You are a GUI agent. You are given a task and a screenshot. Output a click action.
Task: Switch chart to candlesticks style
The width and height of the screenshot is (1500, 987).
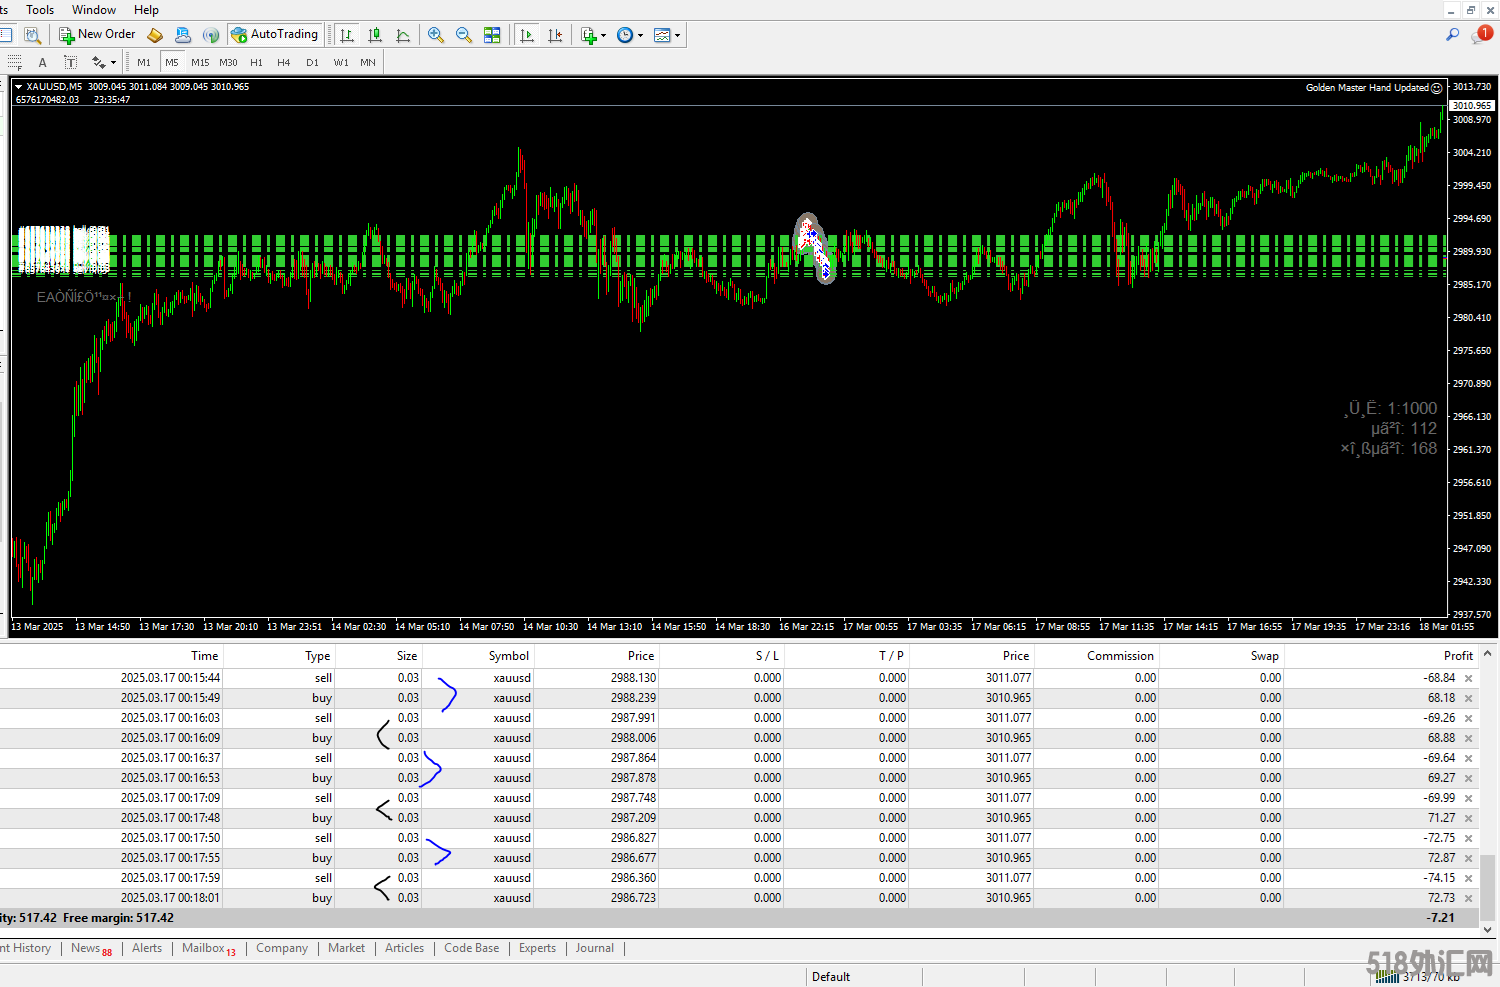click(375, 35)
